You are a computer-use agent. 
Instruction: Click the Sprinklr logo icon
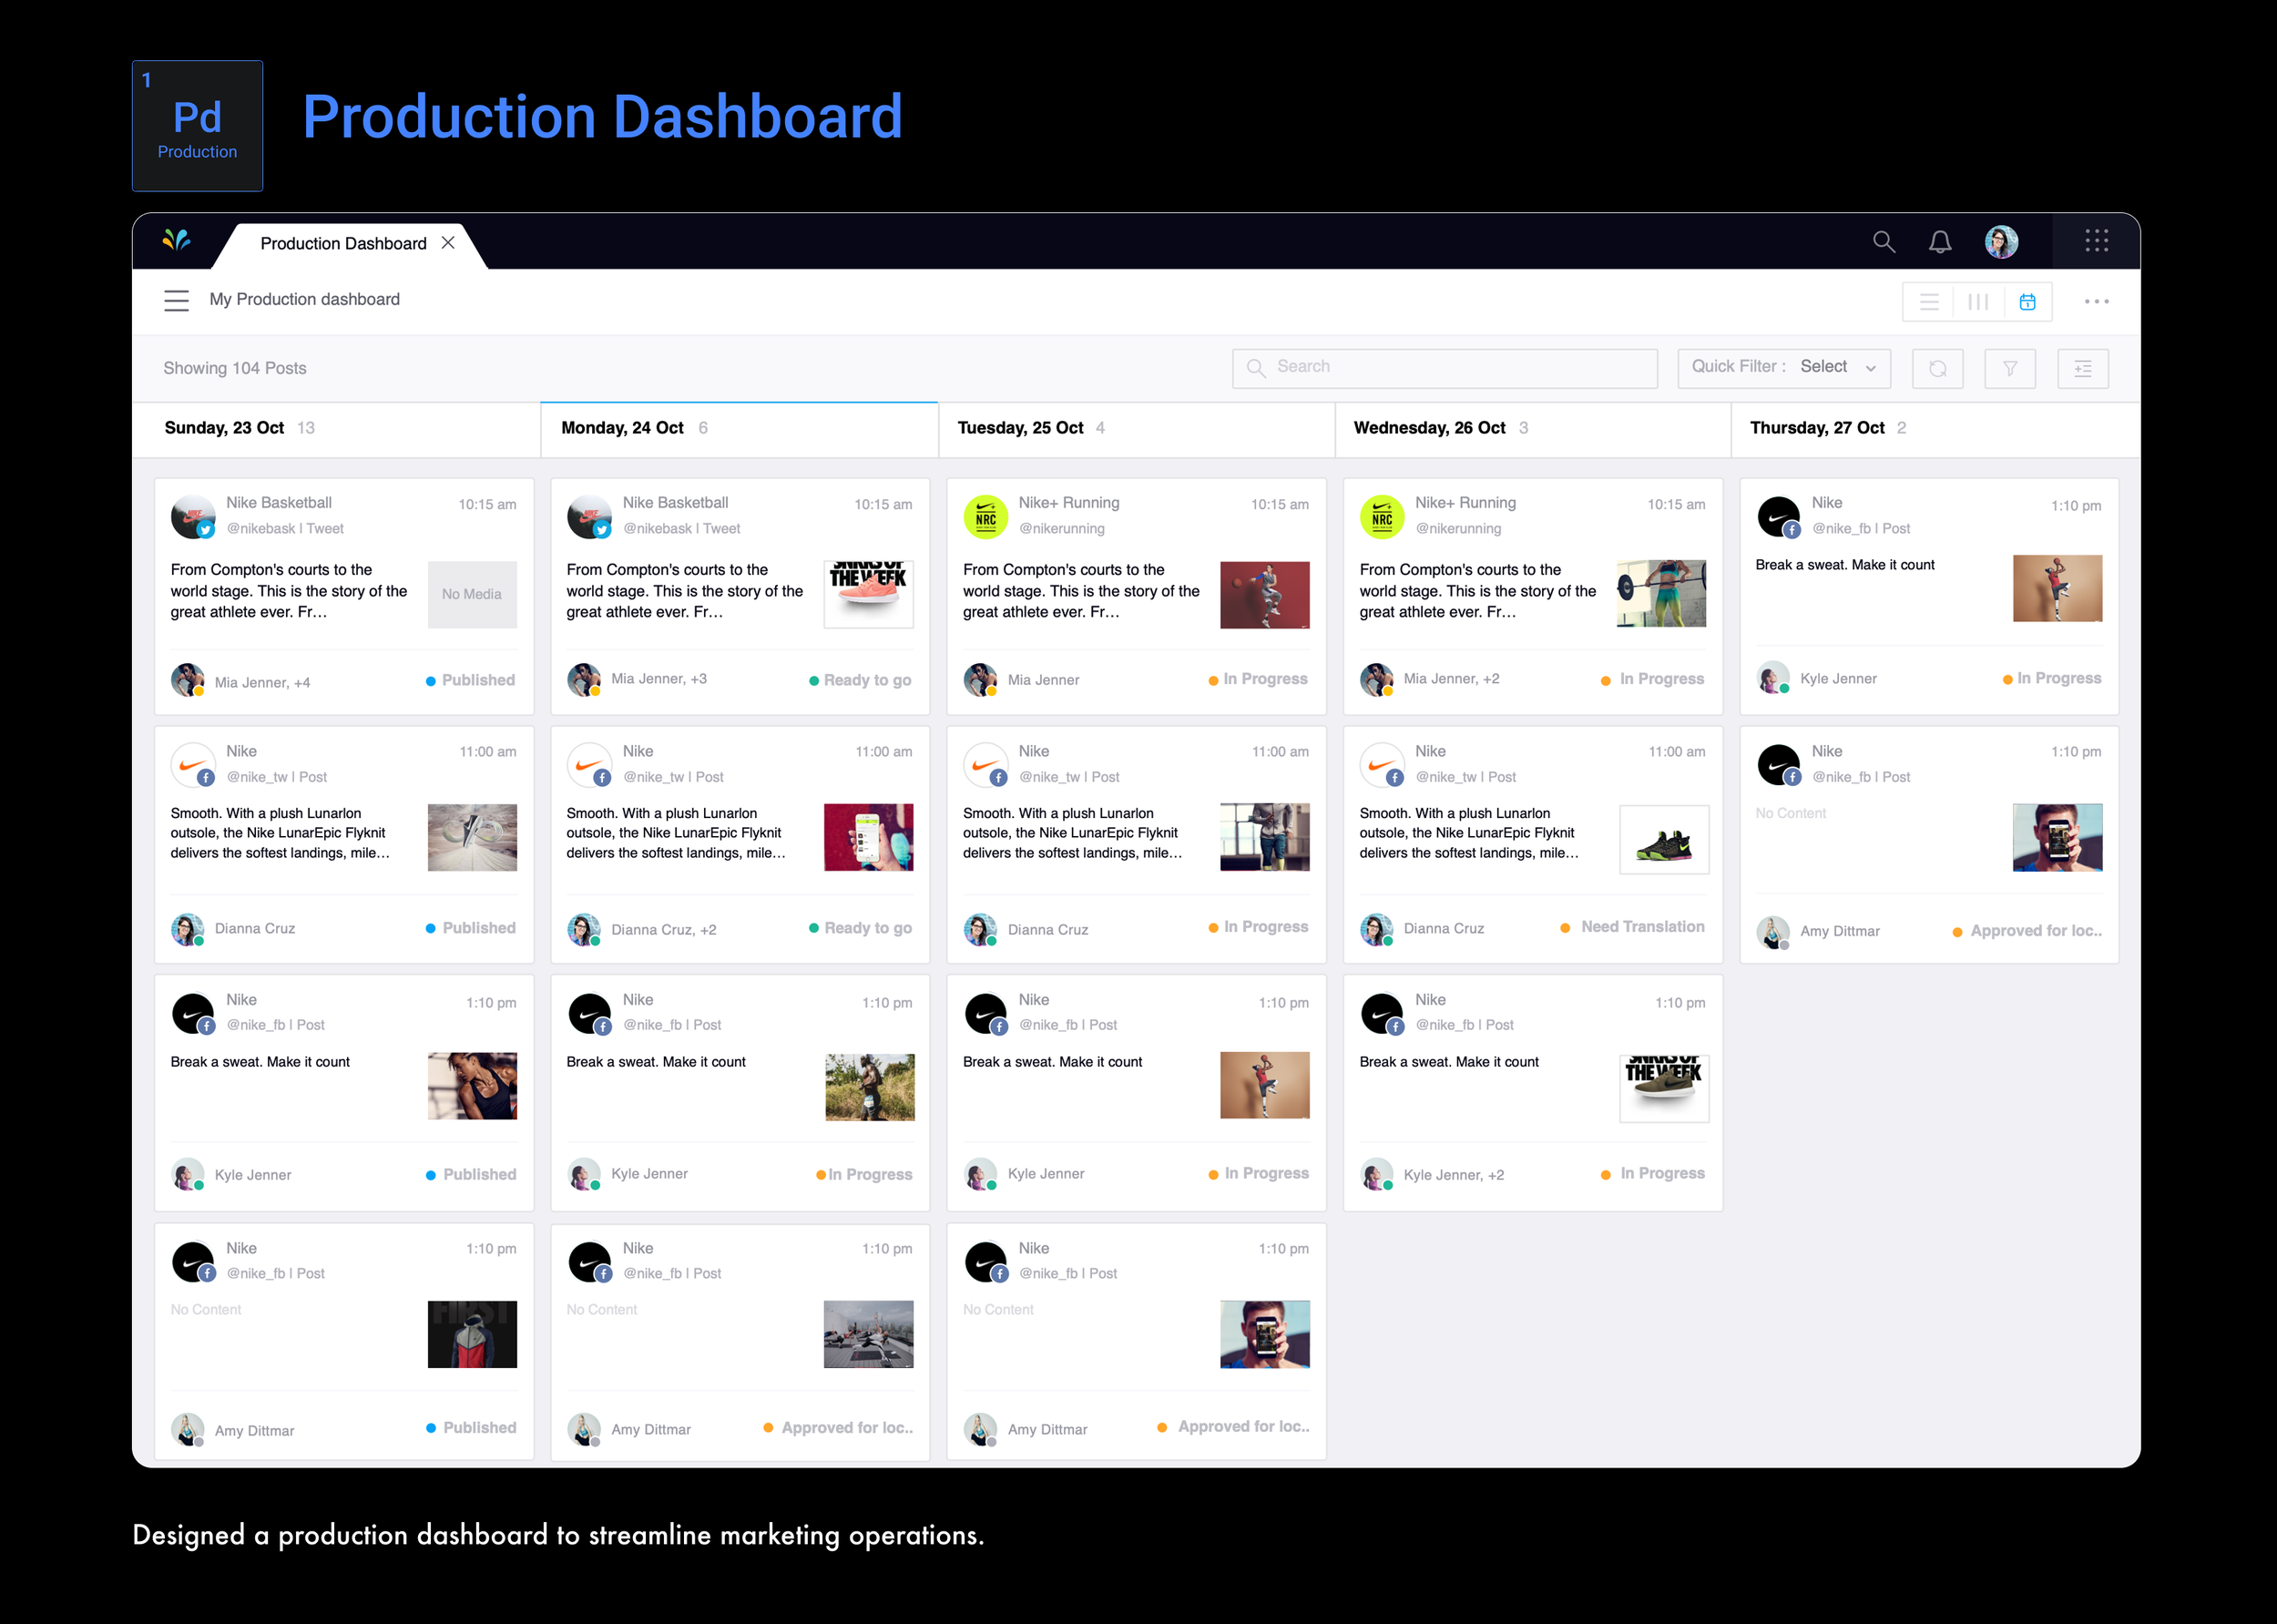[x=176, y=241]
